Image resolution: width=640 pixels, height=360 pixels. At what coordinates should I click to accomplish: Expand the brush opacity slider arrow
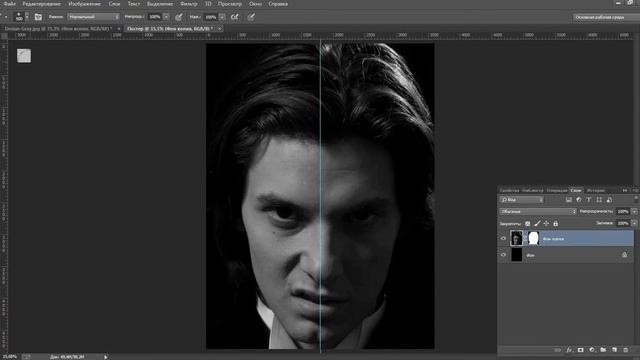pos(166,17)
